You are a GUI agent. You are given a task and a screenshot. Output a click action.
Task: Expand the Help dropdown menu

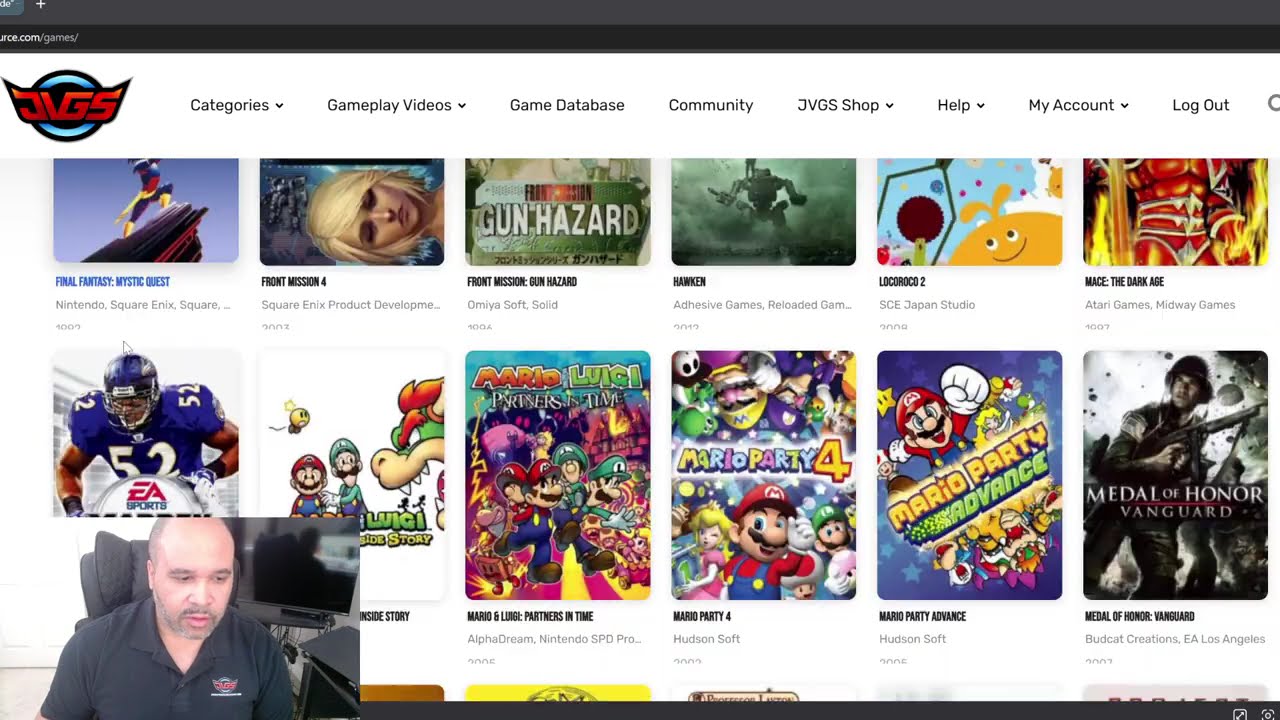961,105
